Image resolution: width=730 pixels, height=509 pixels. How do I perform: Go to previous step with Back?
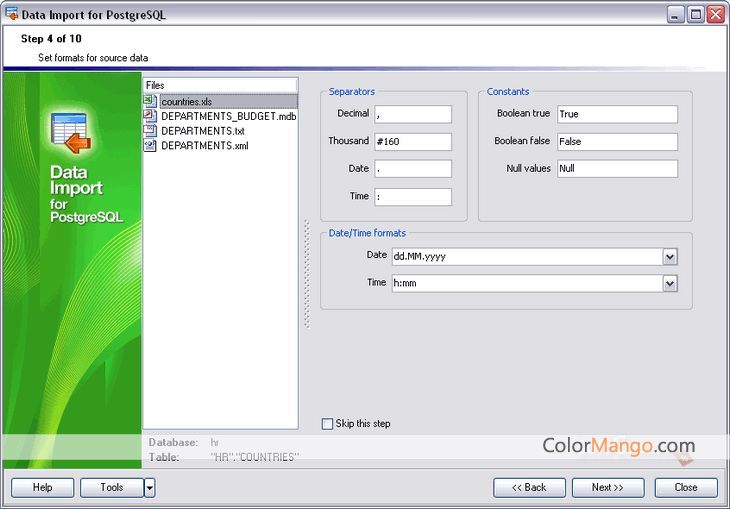pos(529,488)
